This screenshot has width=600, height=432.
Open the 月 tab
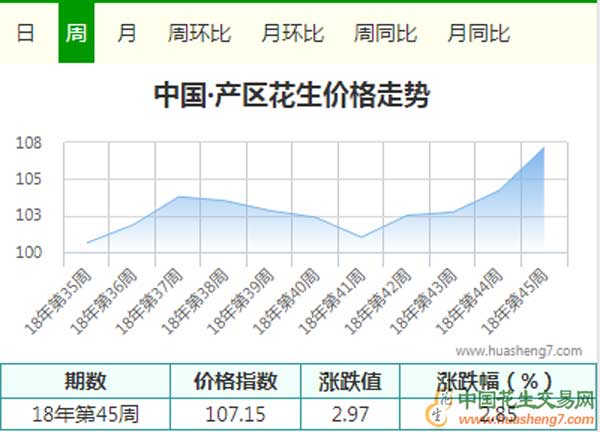(x=127, y=33)
